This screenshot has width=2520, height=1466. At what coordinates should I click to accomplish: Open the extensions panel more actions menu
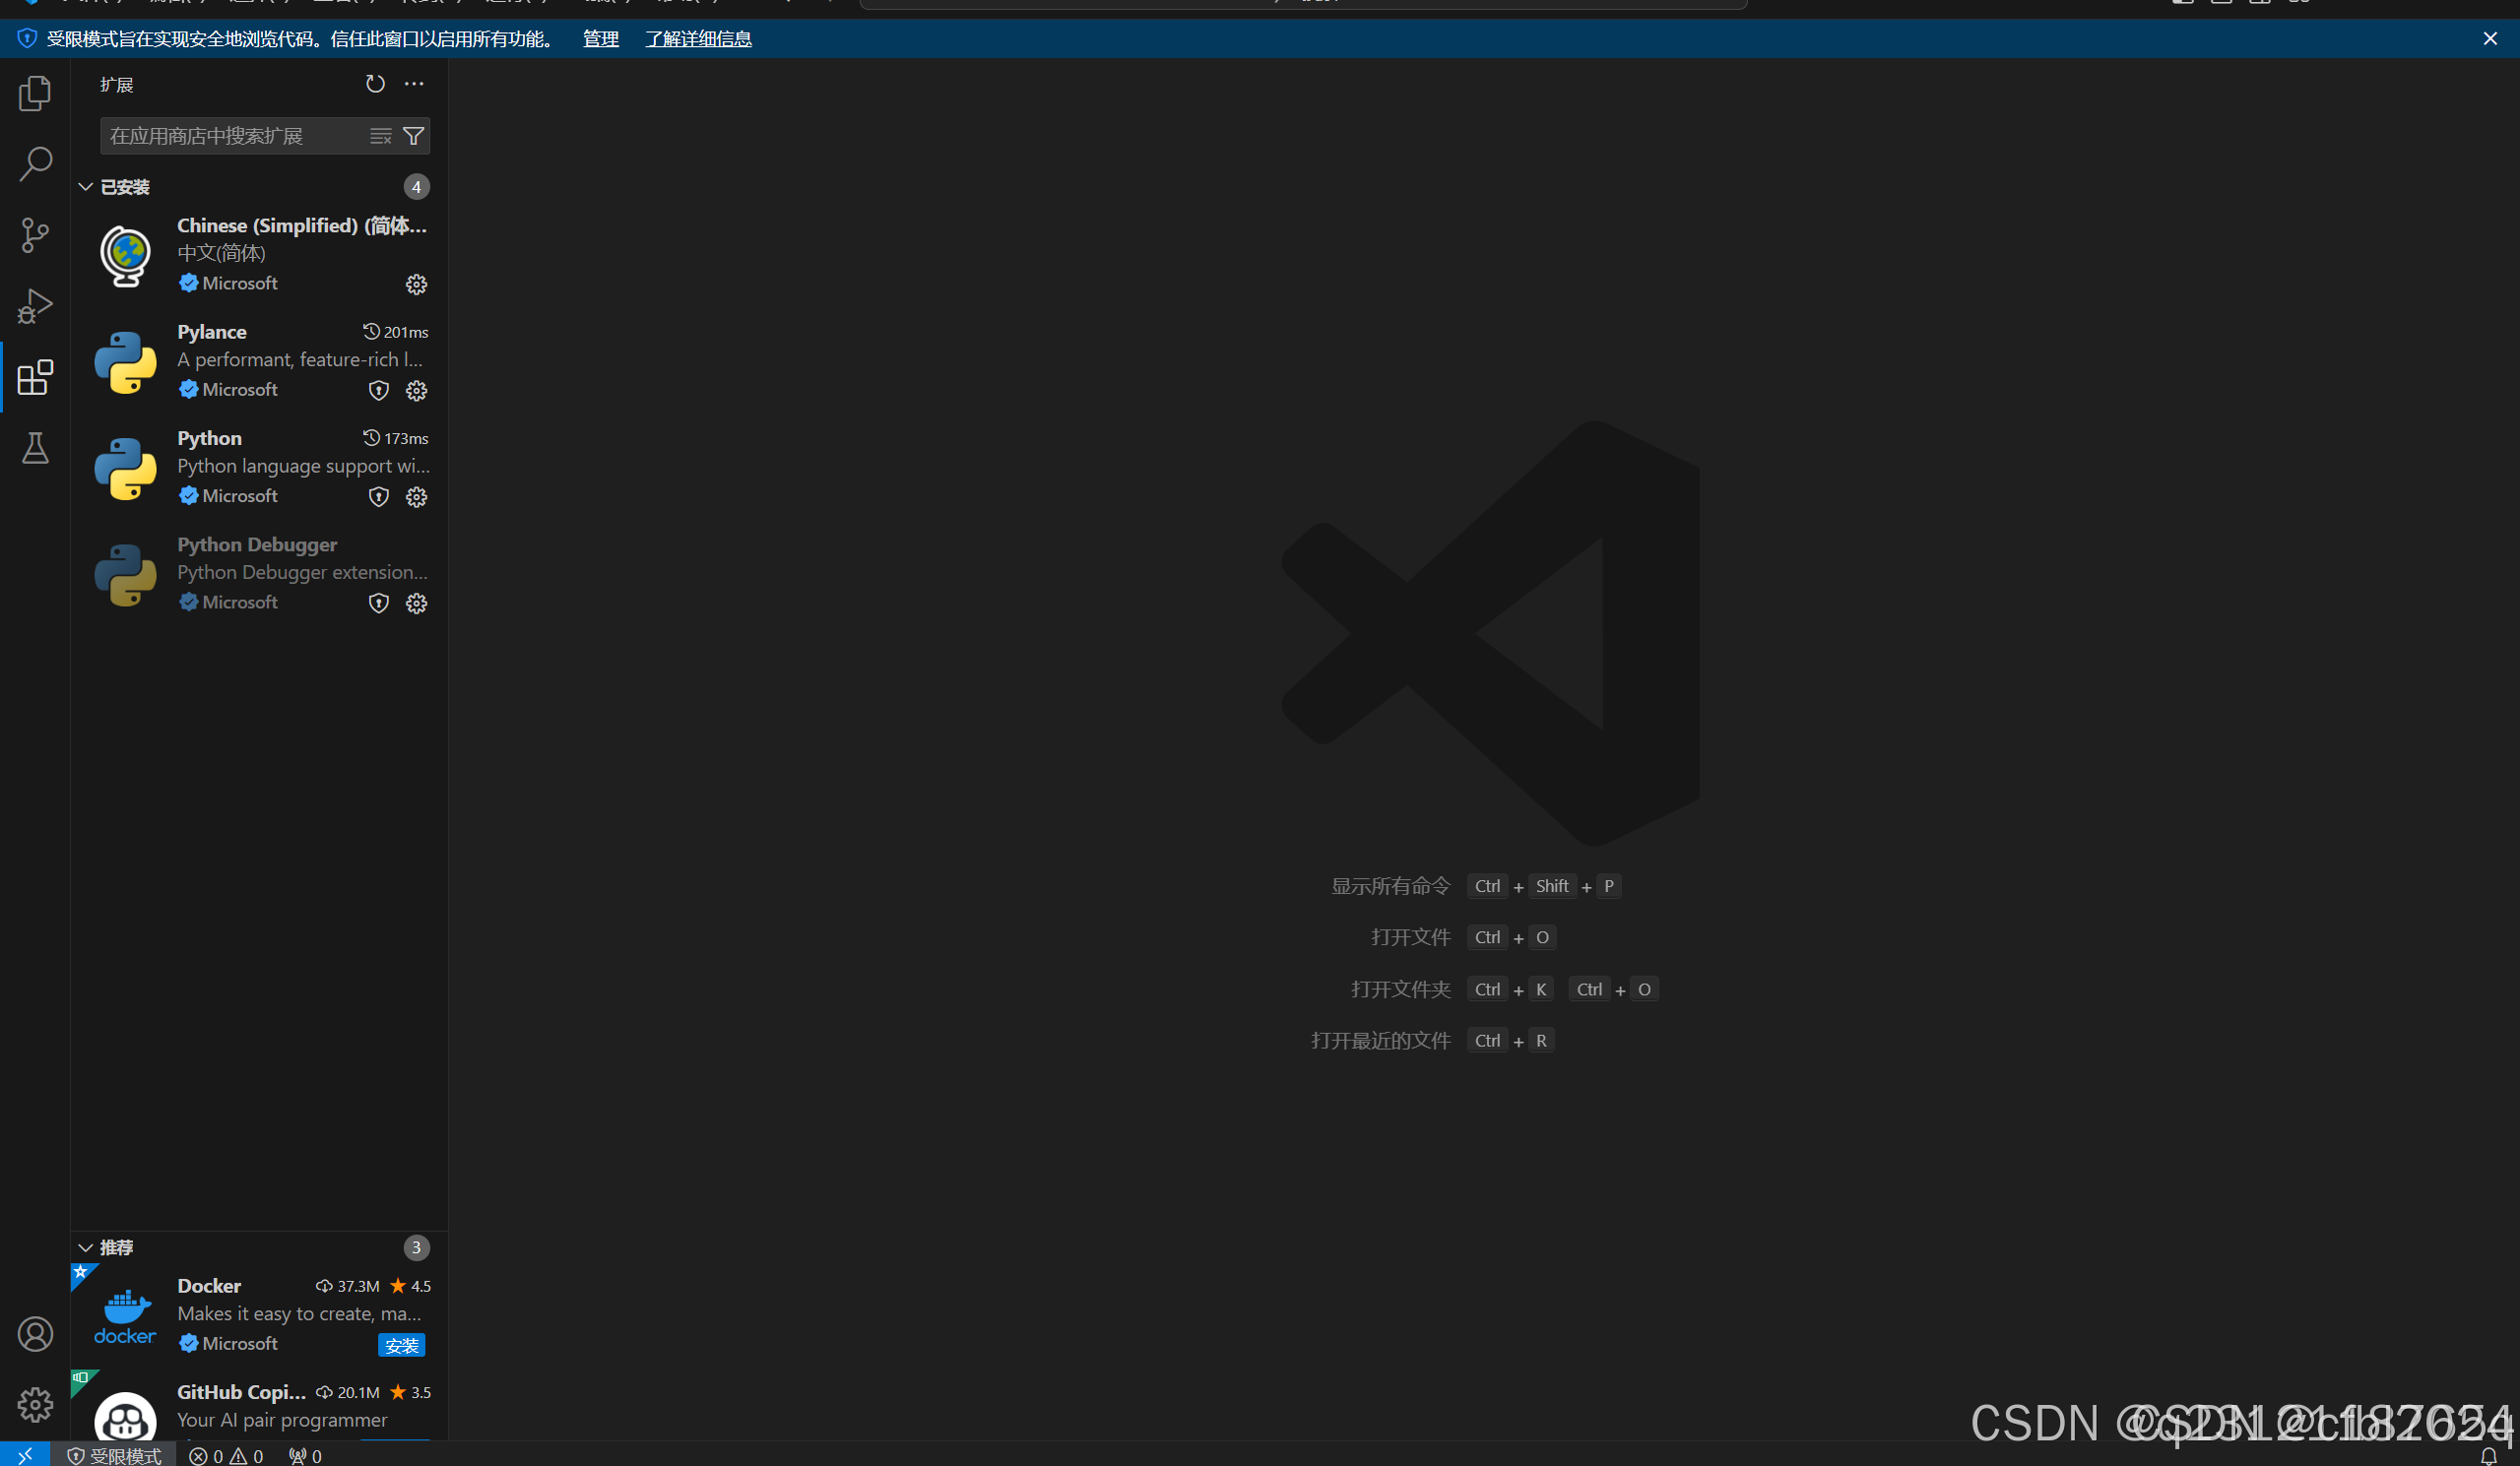[414, 84]
